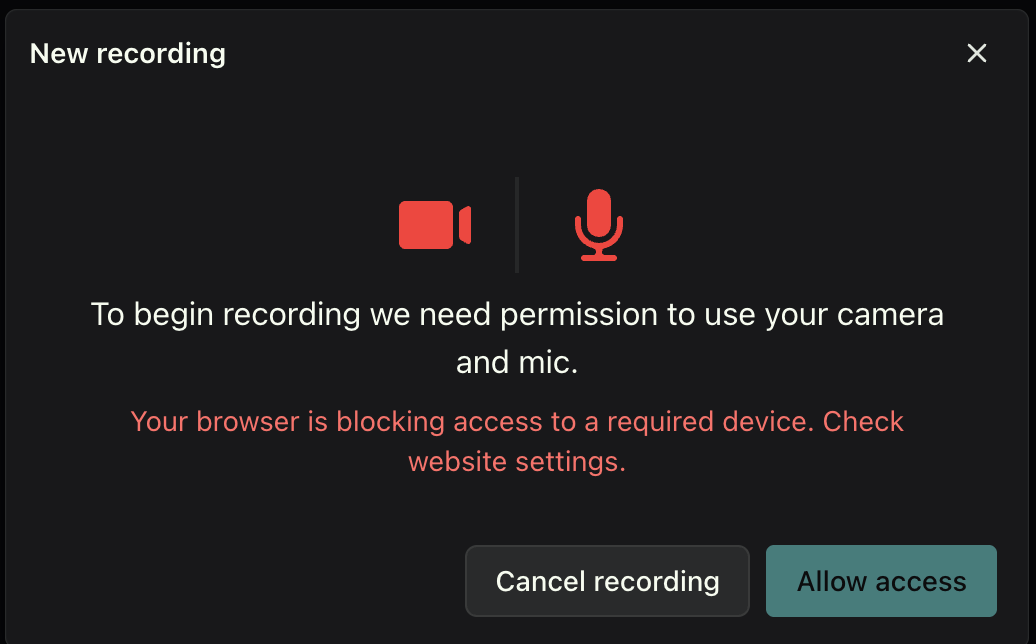The width and height of the screenshot is (1036, 644).
Task: Click the camera icon left of the divider
Action: point(434,224)
